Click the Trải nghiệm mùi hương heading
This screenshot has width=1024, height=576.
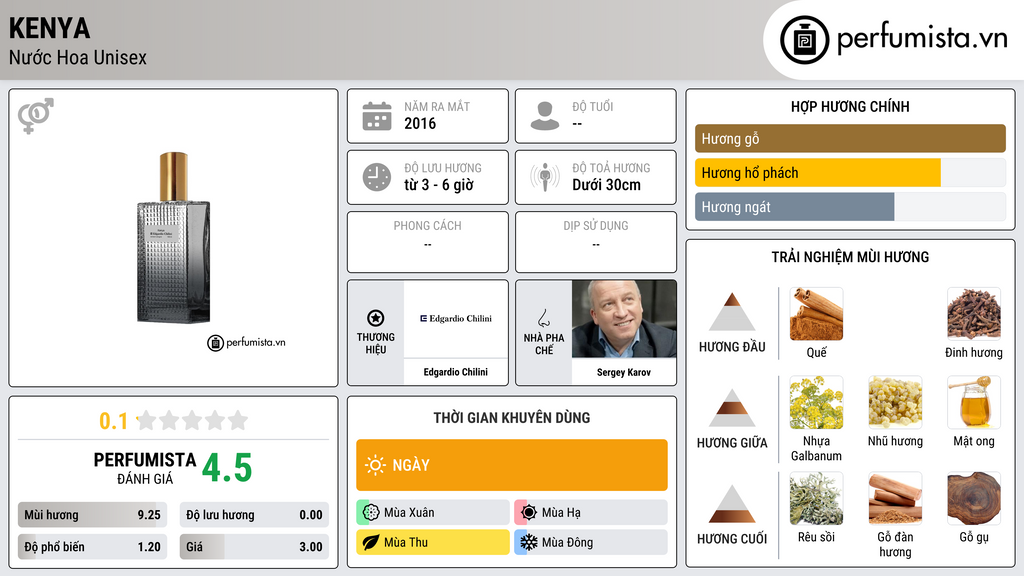[x=850, y=257]
